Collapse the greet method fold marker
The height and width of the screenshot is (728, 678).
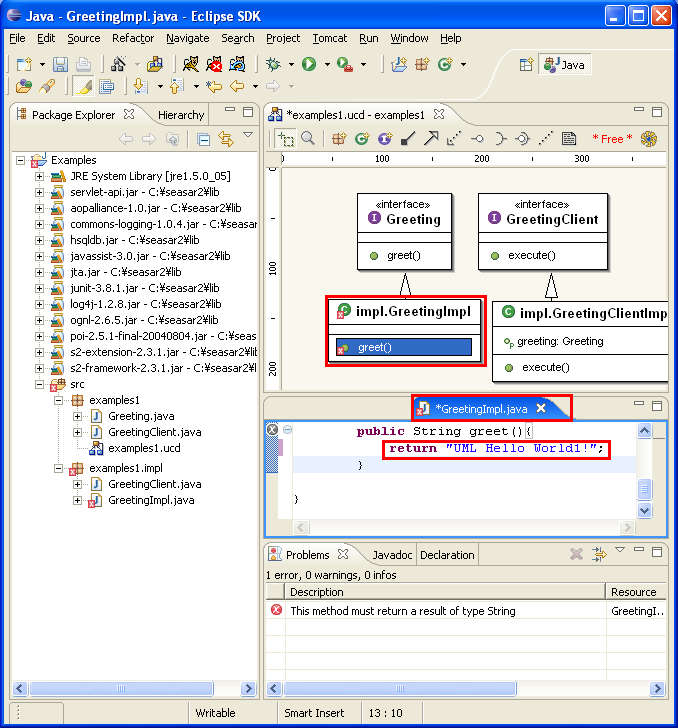288,430
